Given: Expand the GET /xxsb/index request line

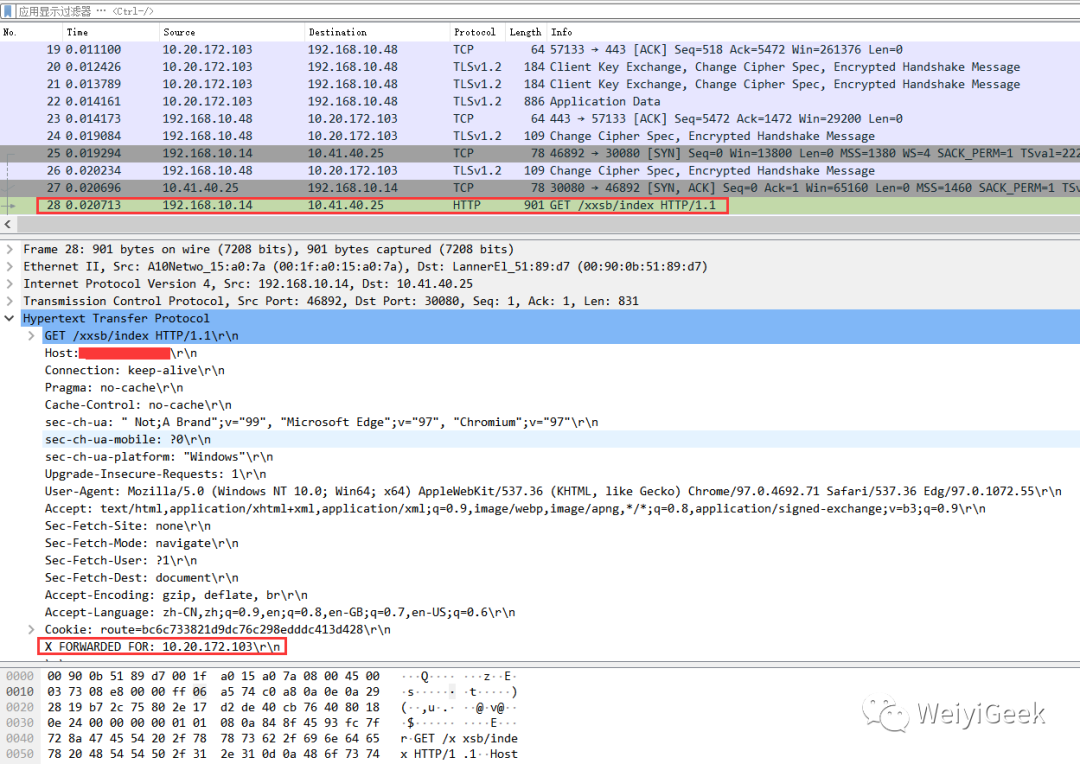Looking at the screenshot, I should (31, 335).
